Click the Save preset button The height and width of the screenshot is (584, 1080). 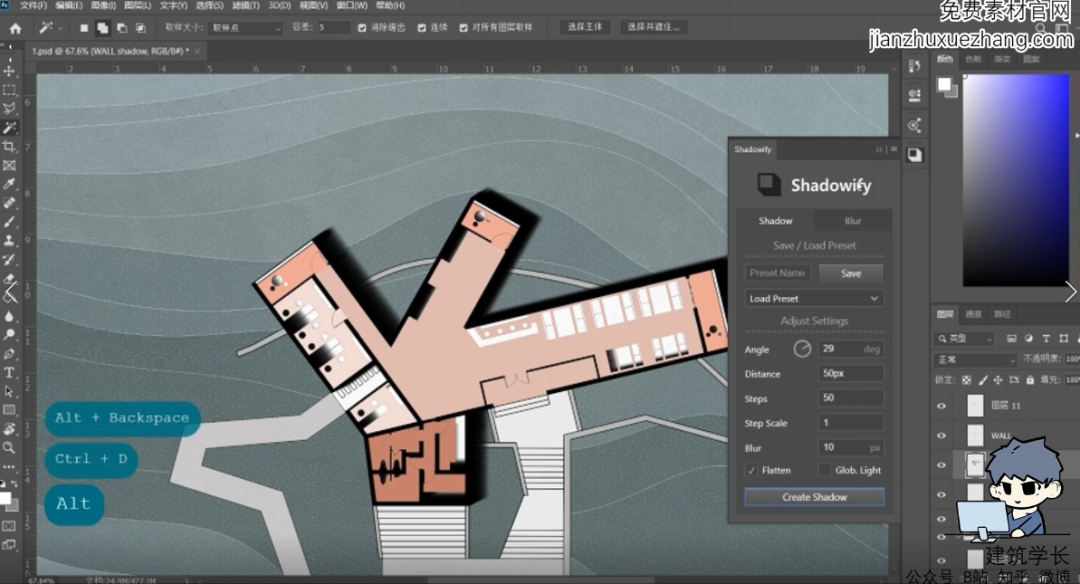850,273
